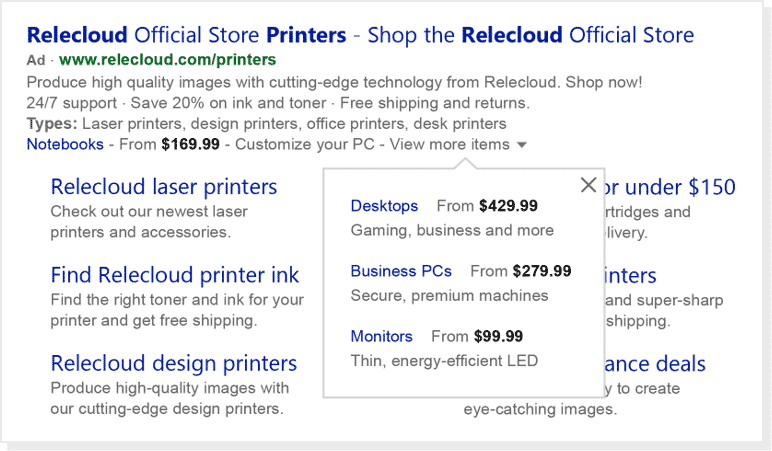Viewport: 772px width, 451px height.
Task: Click the $279.99 Business PCs price
Action: click(542, 271)
